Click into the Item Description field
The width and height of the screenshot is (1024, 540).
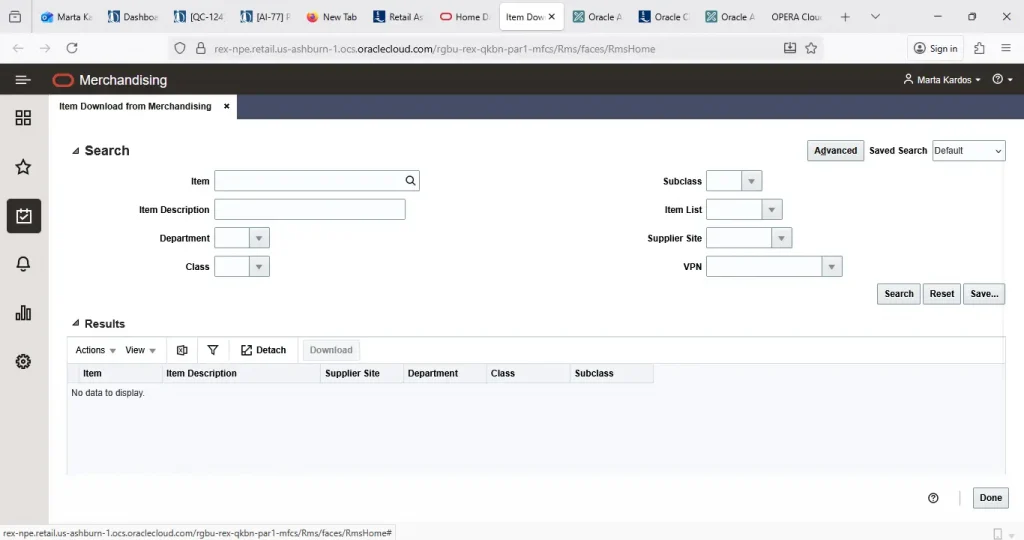pyautogui.click(x=309, y=210)
